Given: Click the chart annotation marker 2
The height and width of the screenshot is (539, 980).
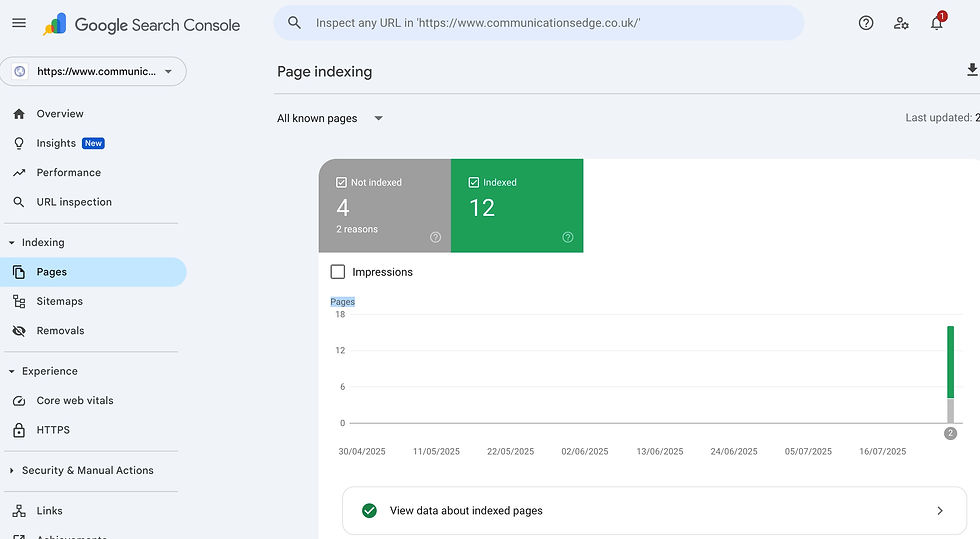Looking at the screenshot, I should (951, 433).
